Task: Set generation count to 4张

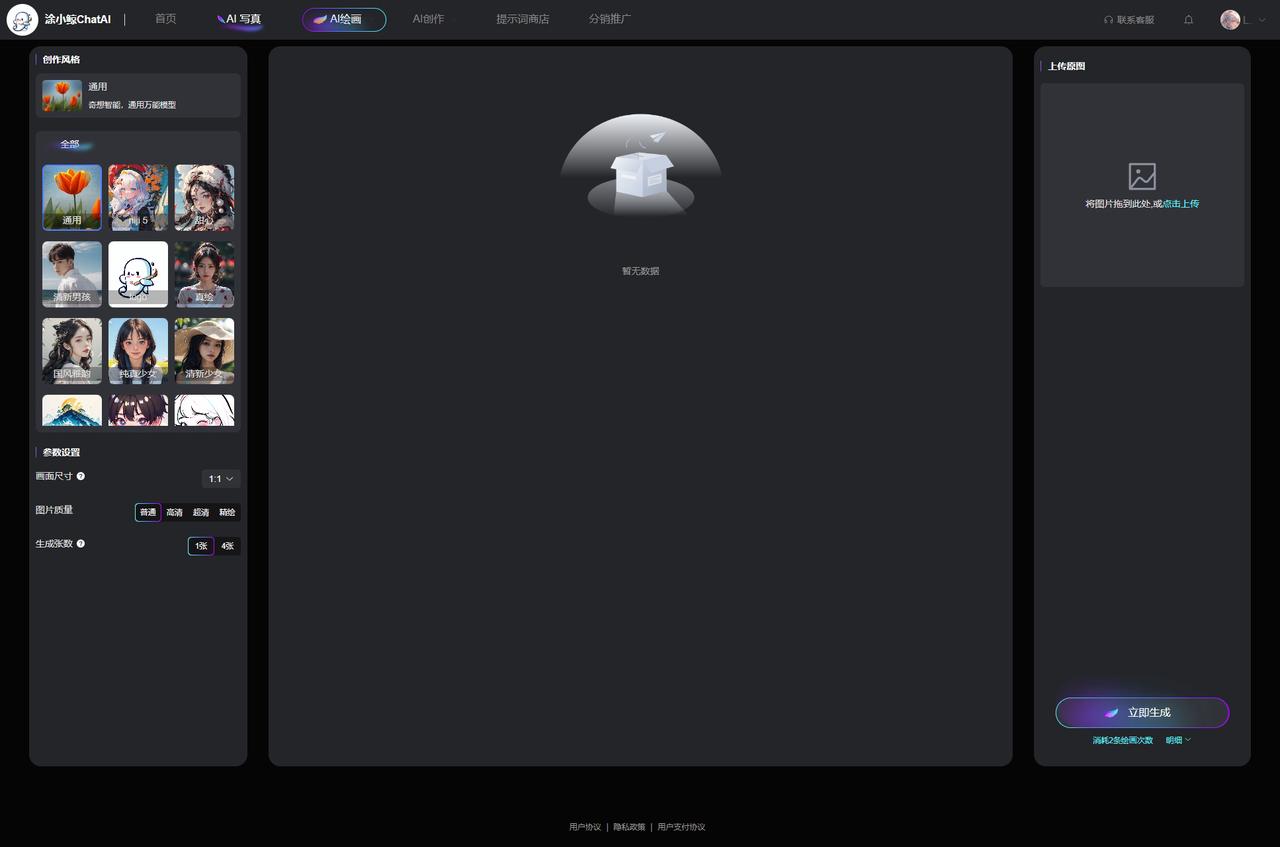Action: (227, 546)
